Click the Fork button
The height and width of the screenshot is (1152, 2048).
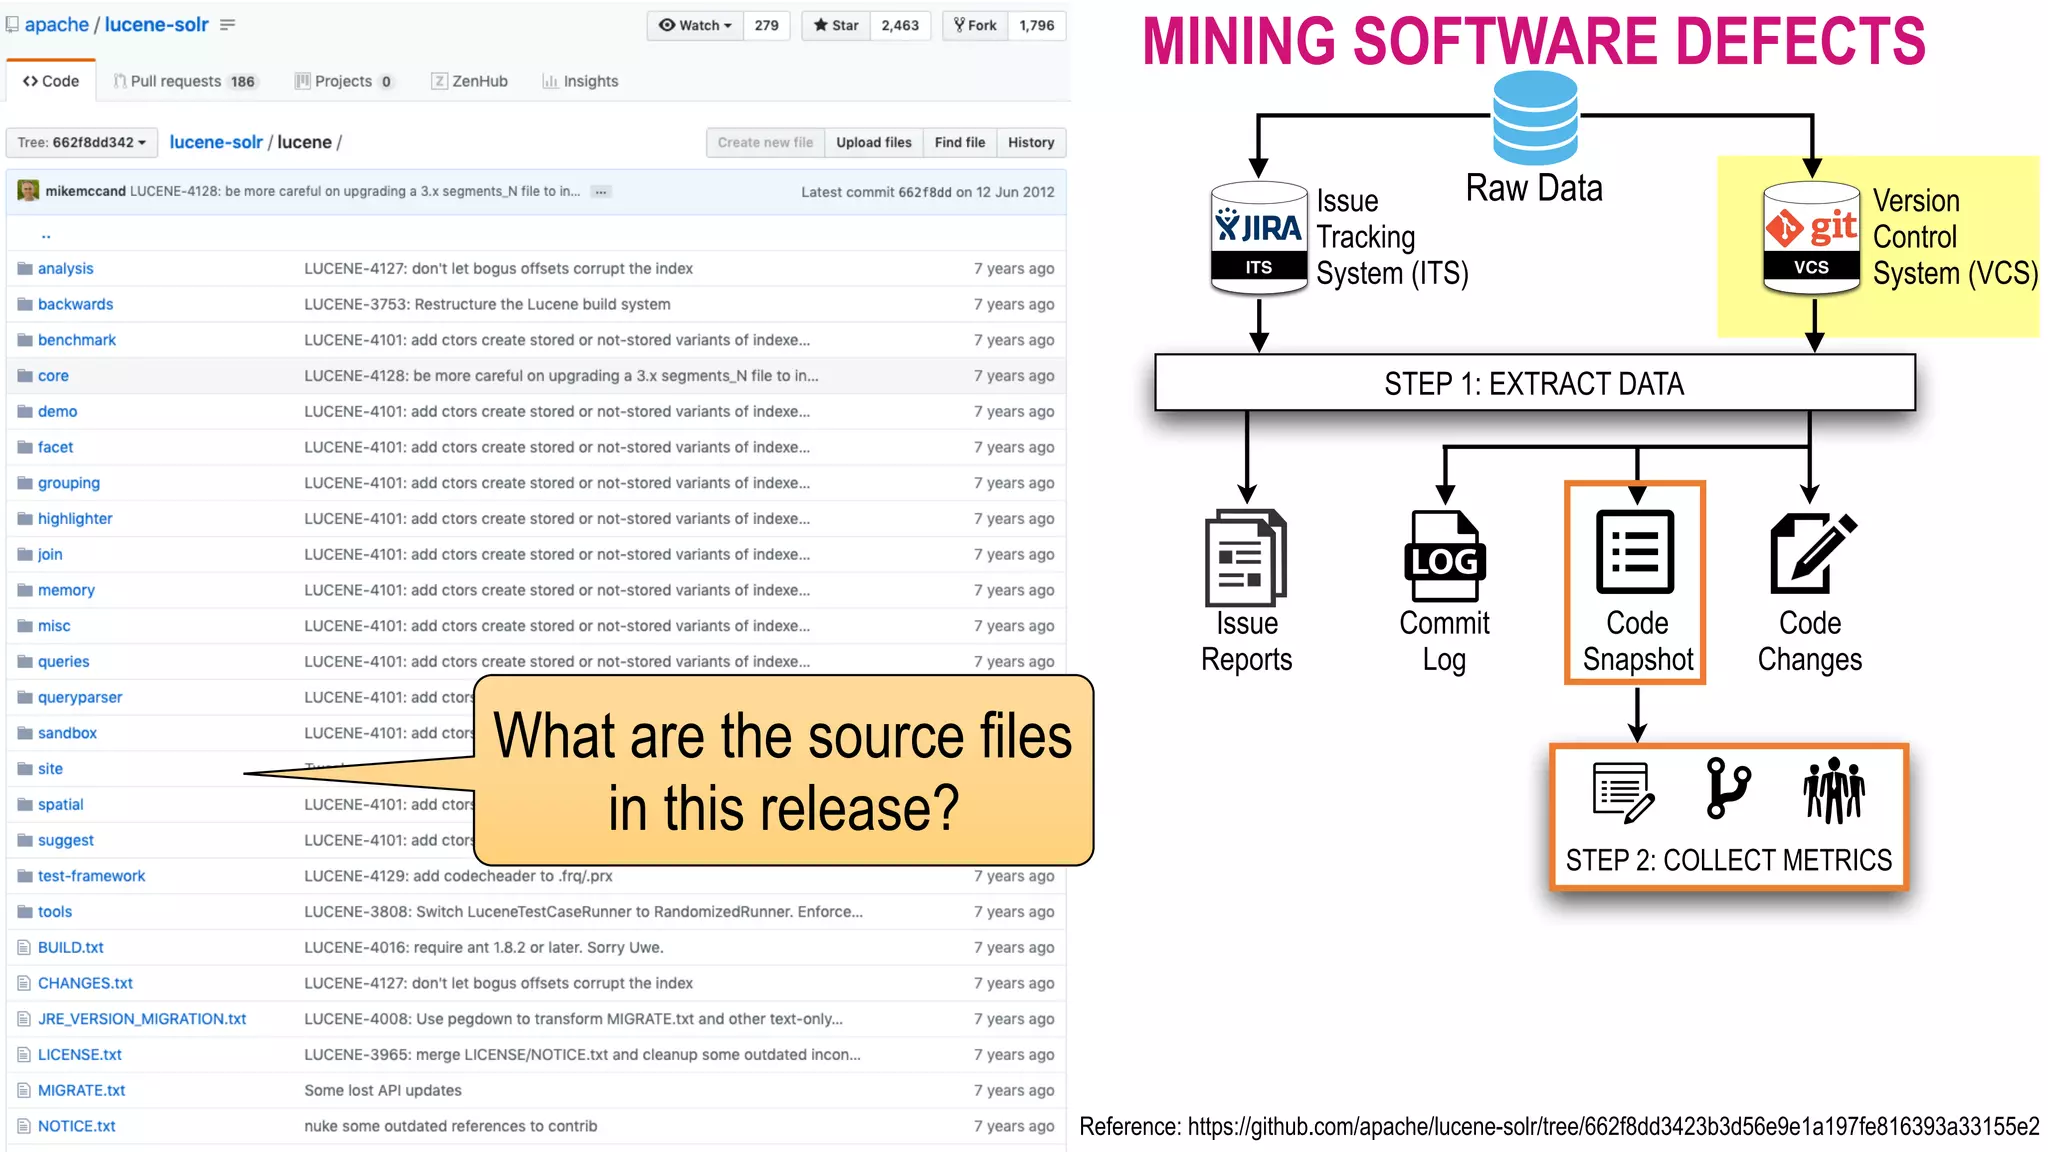[975, 25]
